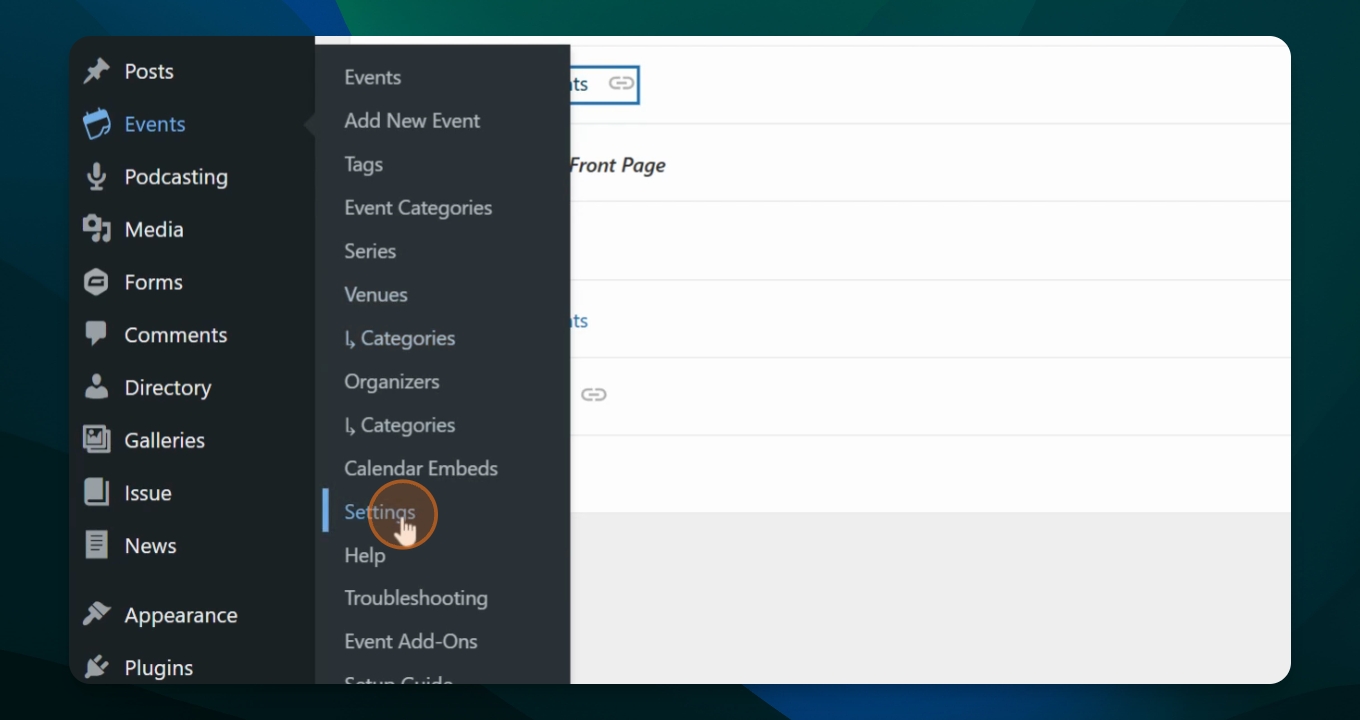Open Series in the Events submenu
This screenshot has height=720, width=1360.
pos(370,251)
